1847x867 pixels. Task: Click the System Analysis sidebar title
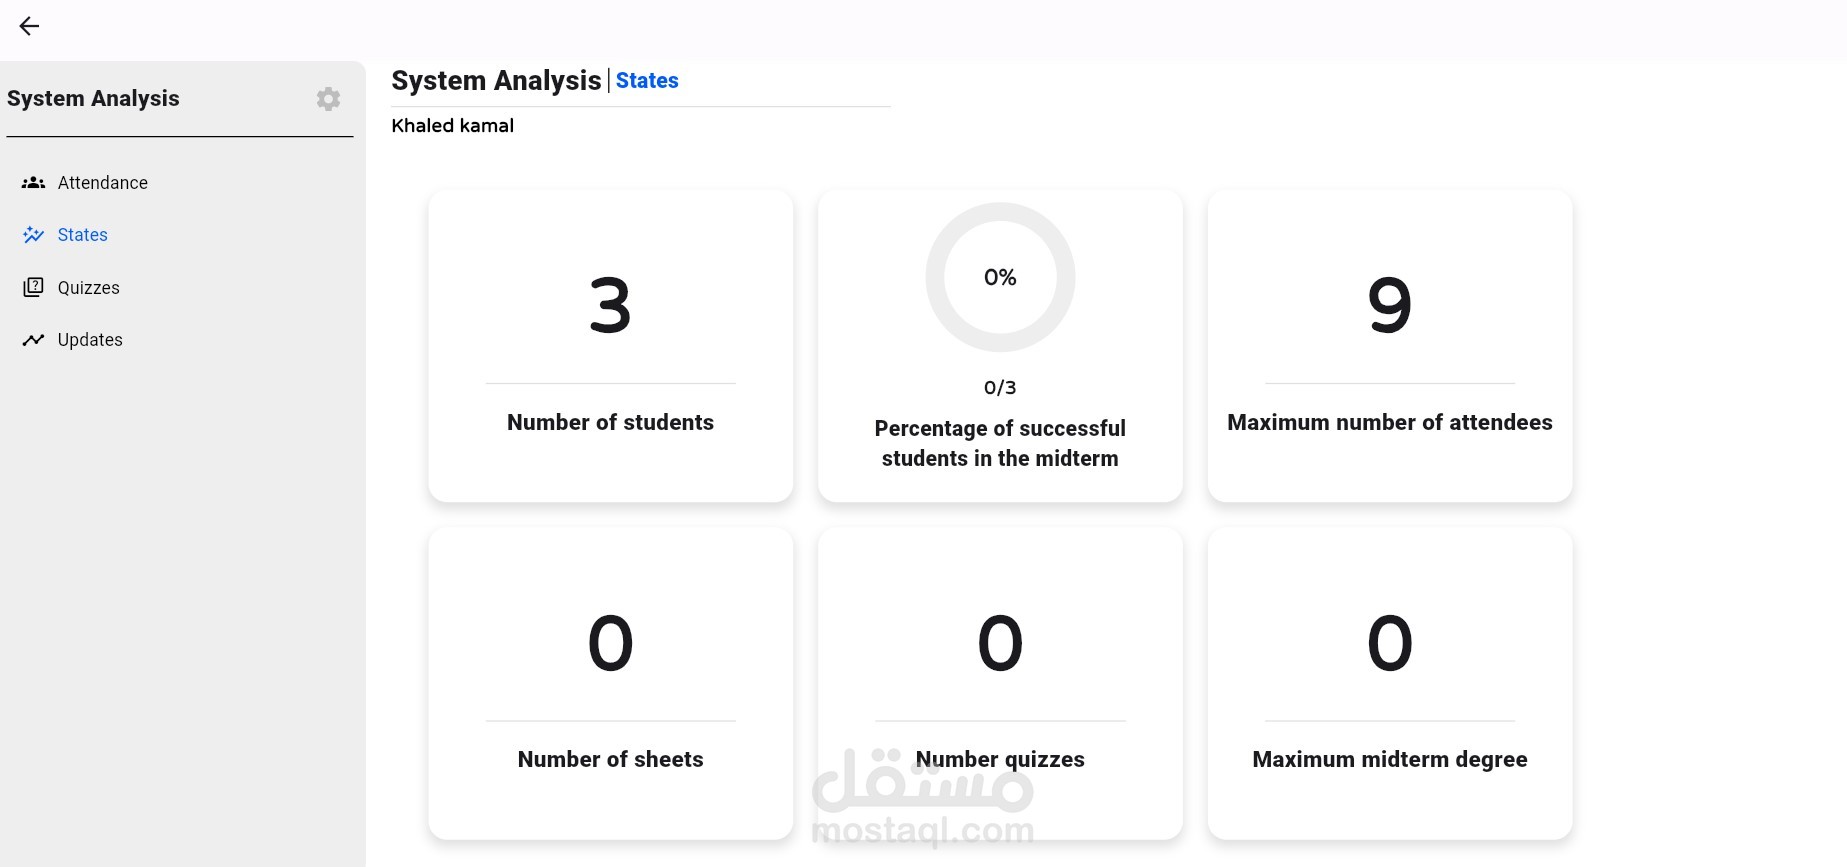pyautogui.click(x=93, y=99)
